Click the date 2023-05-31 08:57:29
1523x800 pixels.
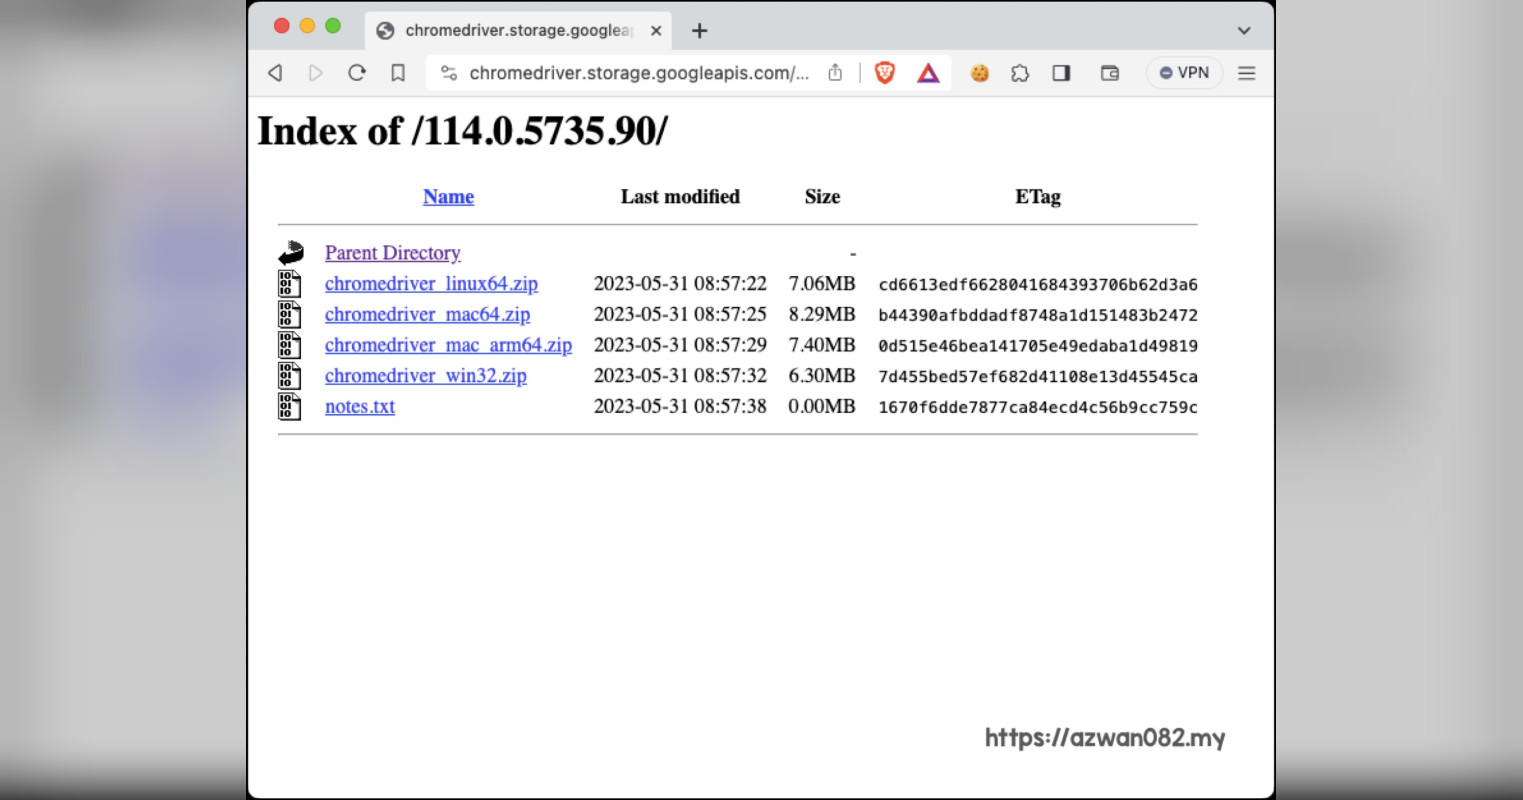tap(680, 345)
